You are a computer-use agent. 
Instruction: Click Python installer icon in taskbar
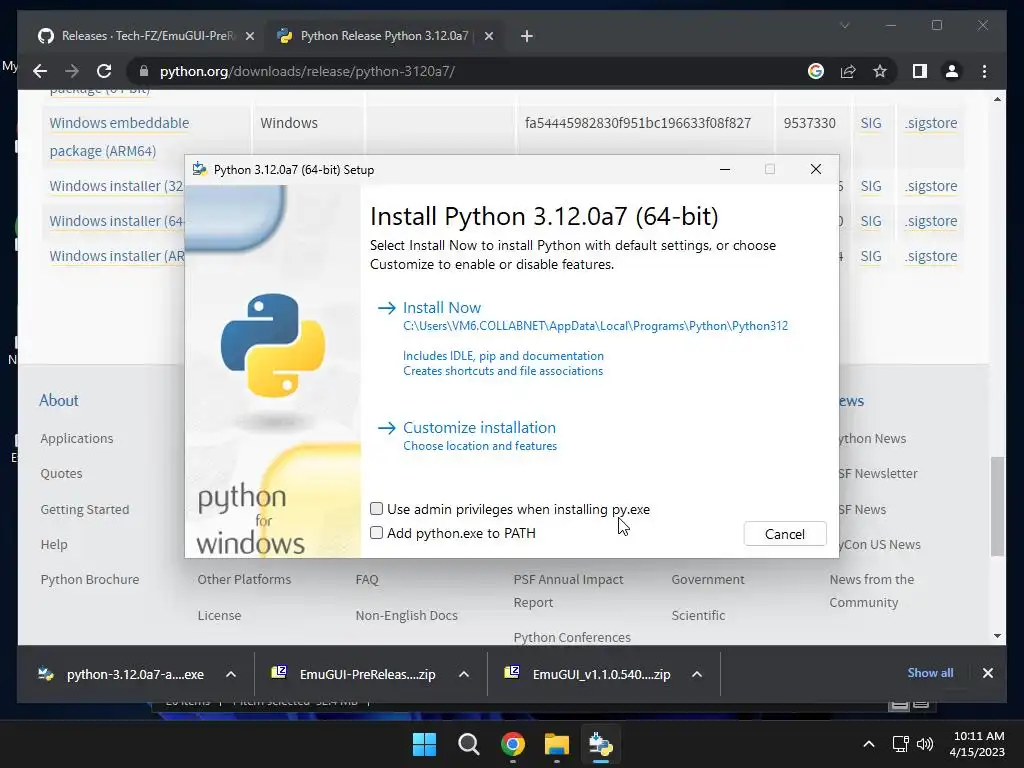600,744
